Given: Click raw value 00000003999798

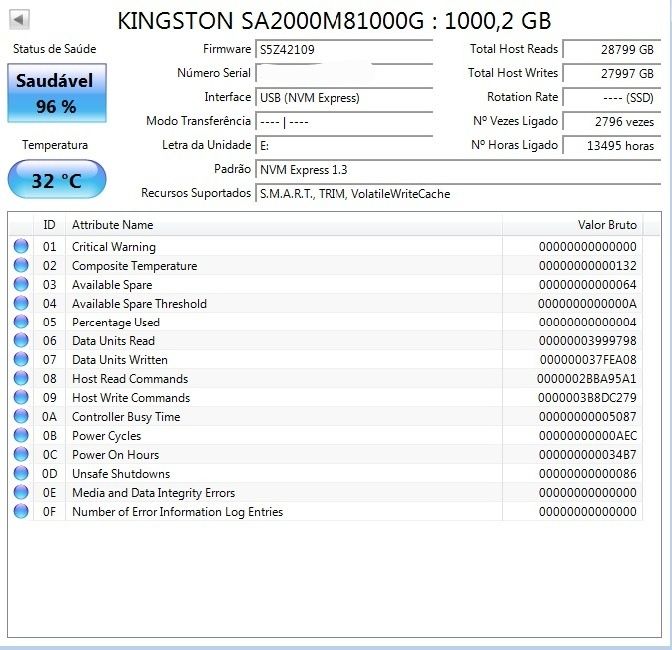Looking at the screenshot, I should tap(588, 341).
